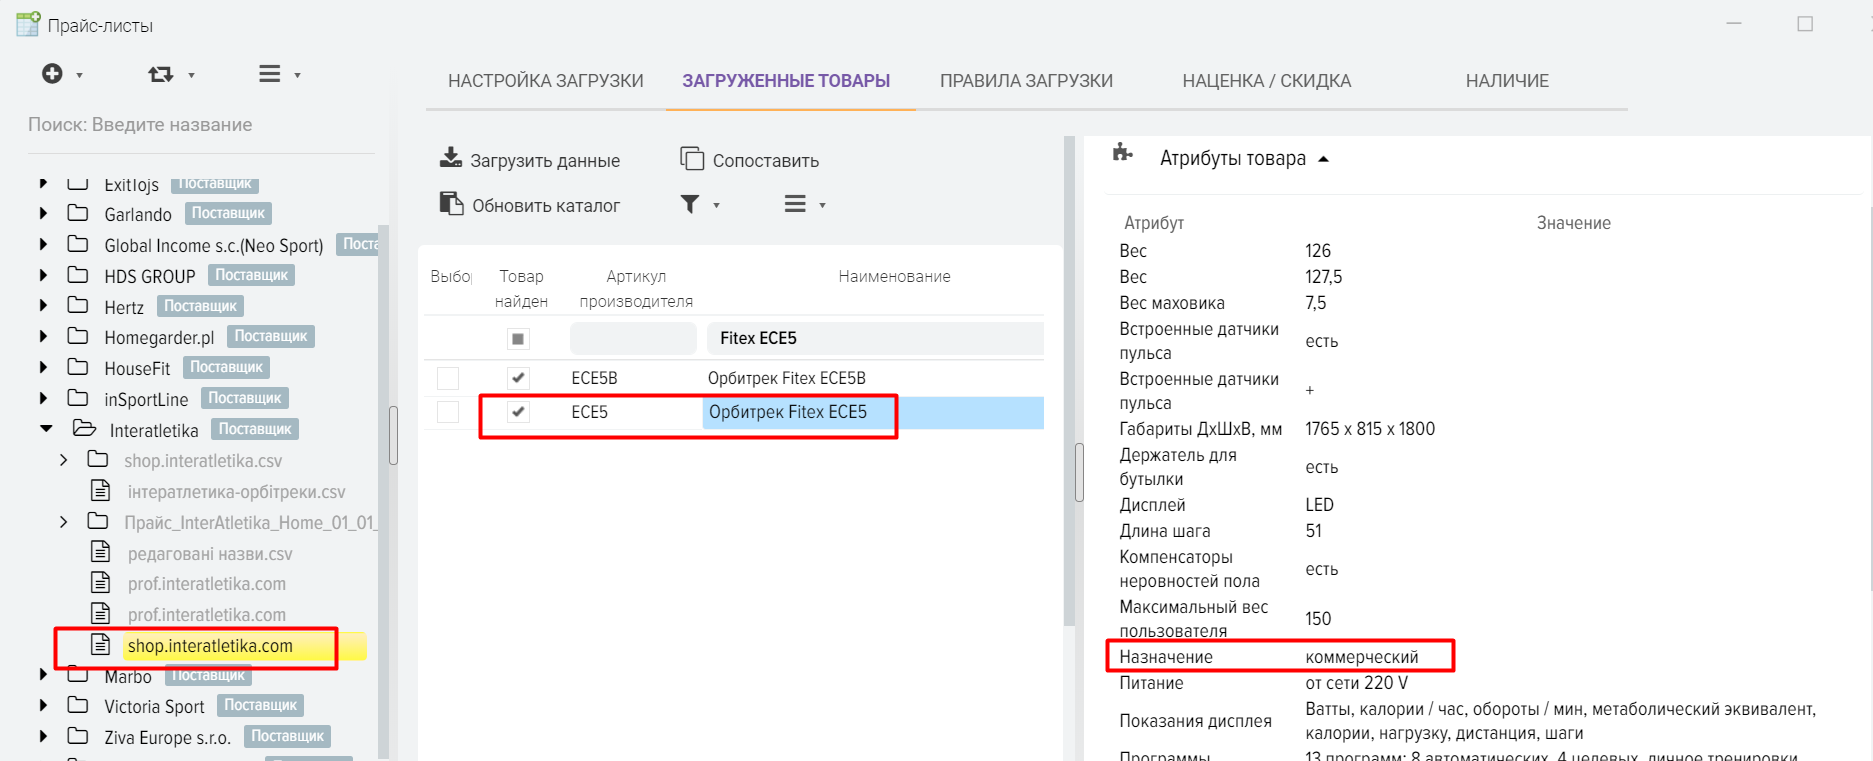This screenshot has width=1873, height=761.
Task: Click Сопоставить button
Action: (750, 160)
